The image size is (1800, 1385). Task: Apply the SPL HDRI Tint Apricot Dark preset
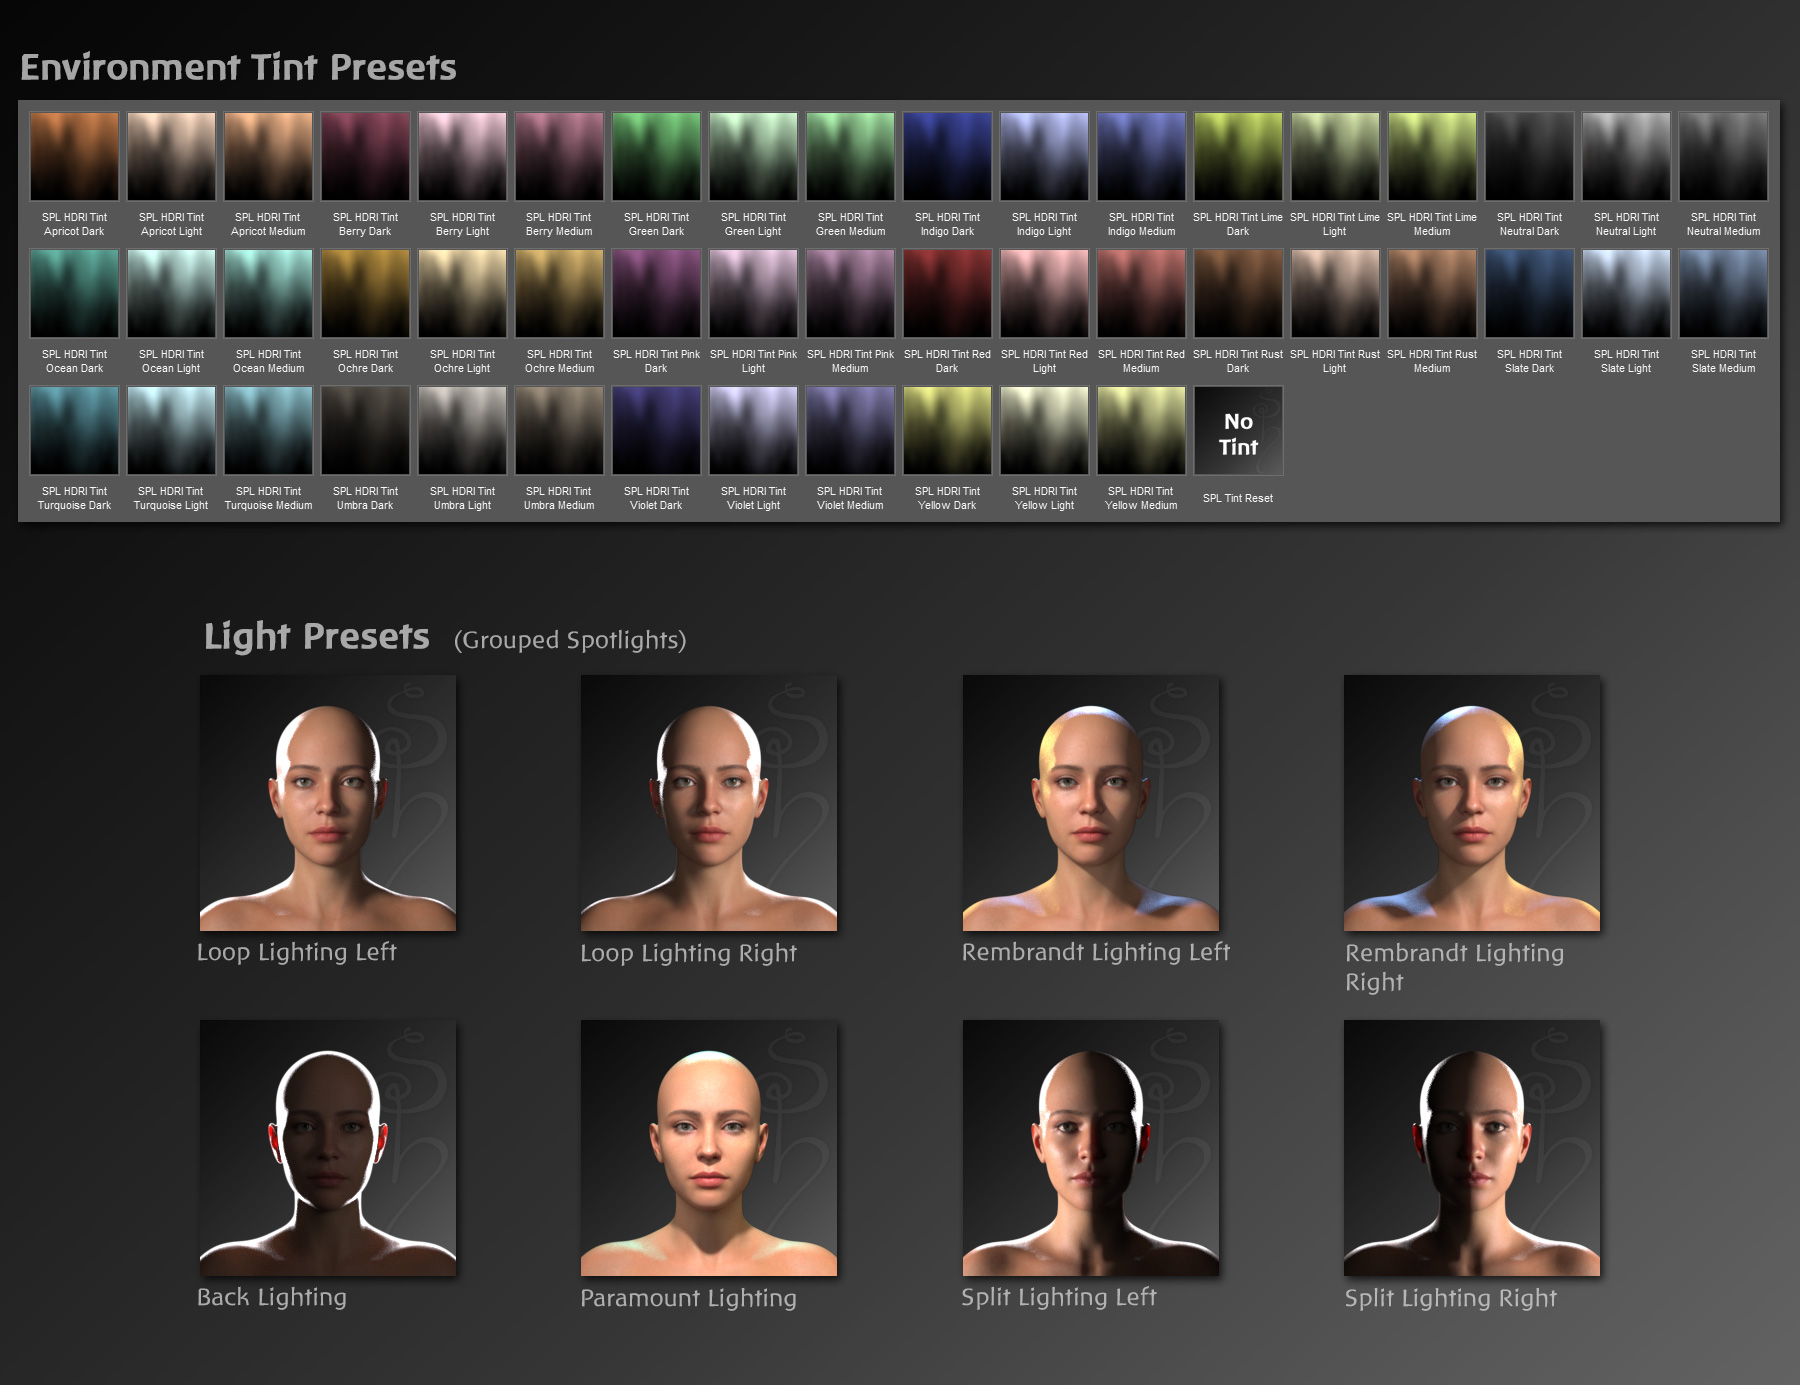click(x=73, y=155)
